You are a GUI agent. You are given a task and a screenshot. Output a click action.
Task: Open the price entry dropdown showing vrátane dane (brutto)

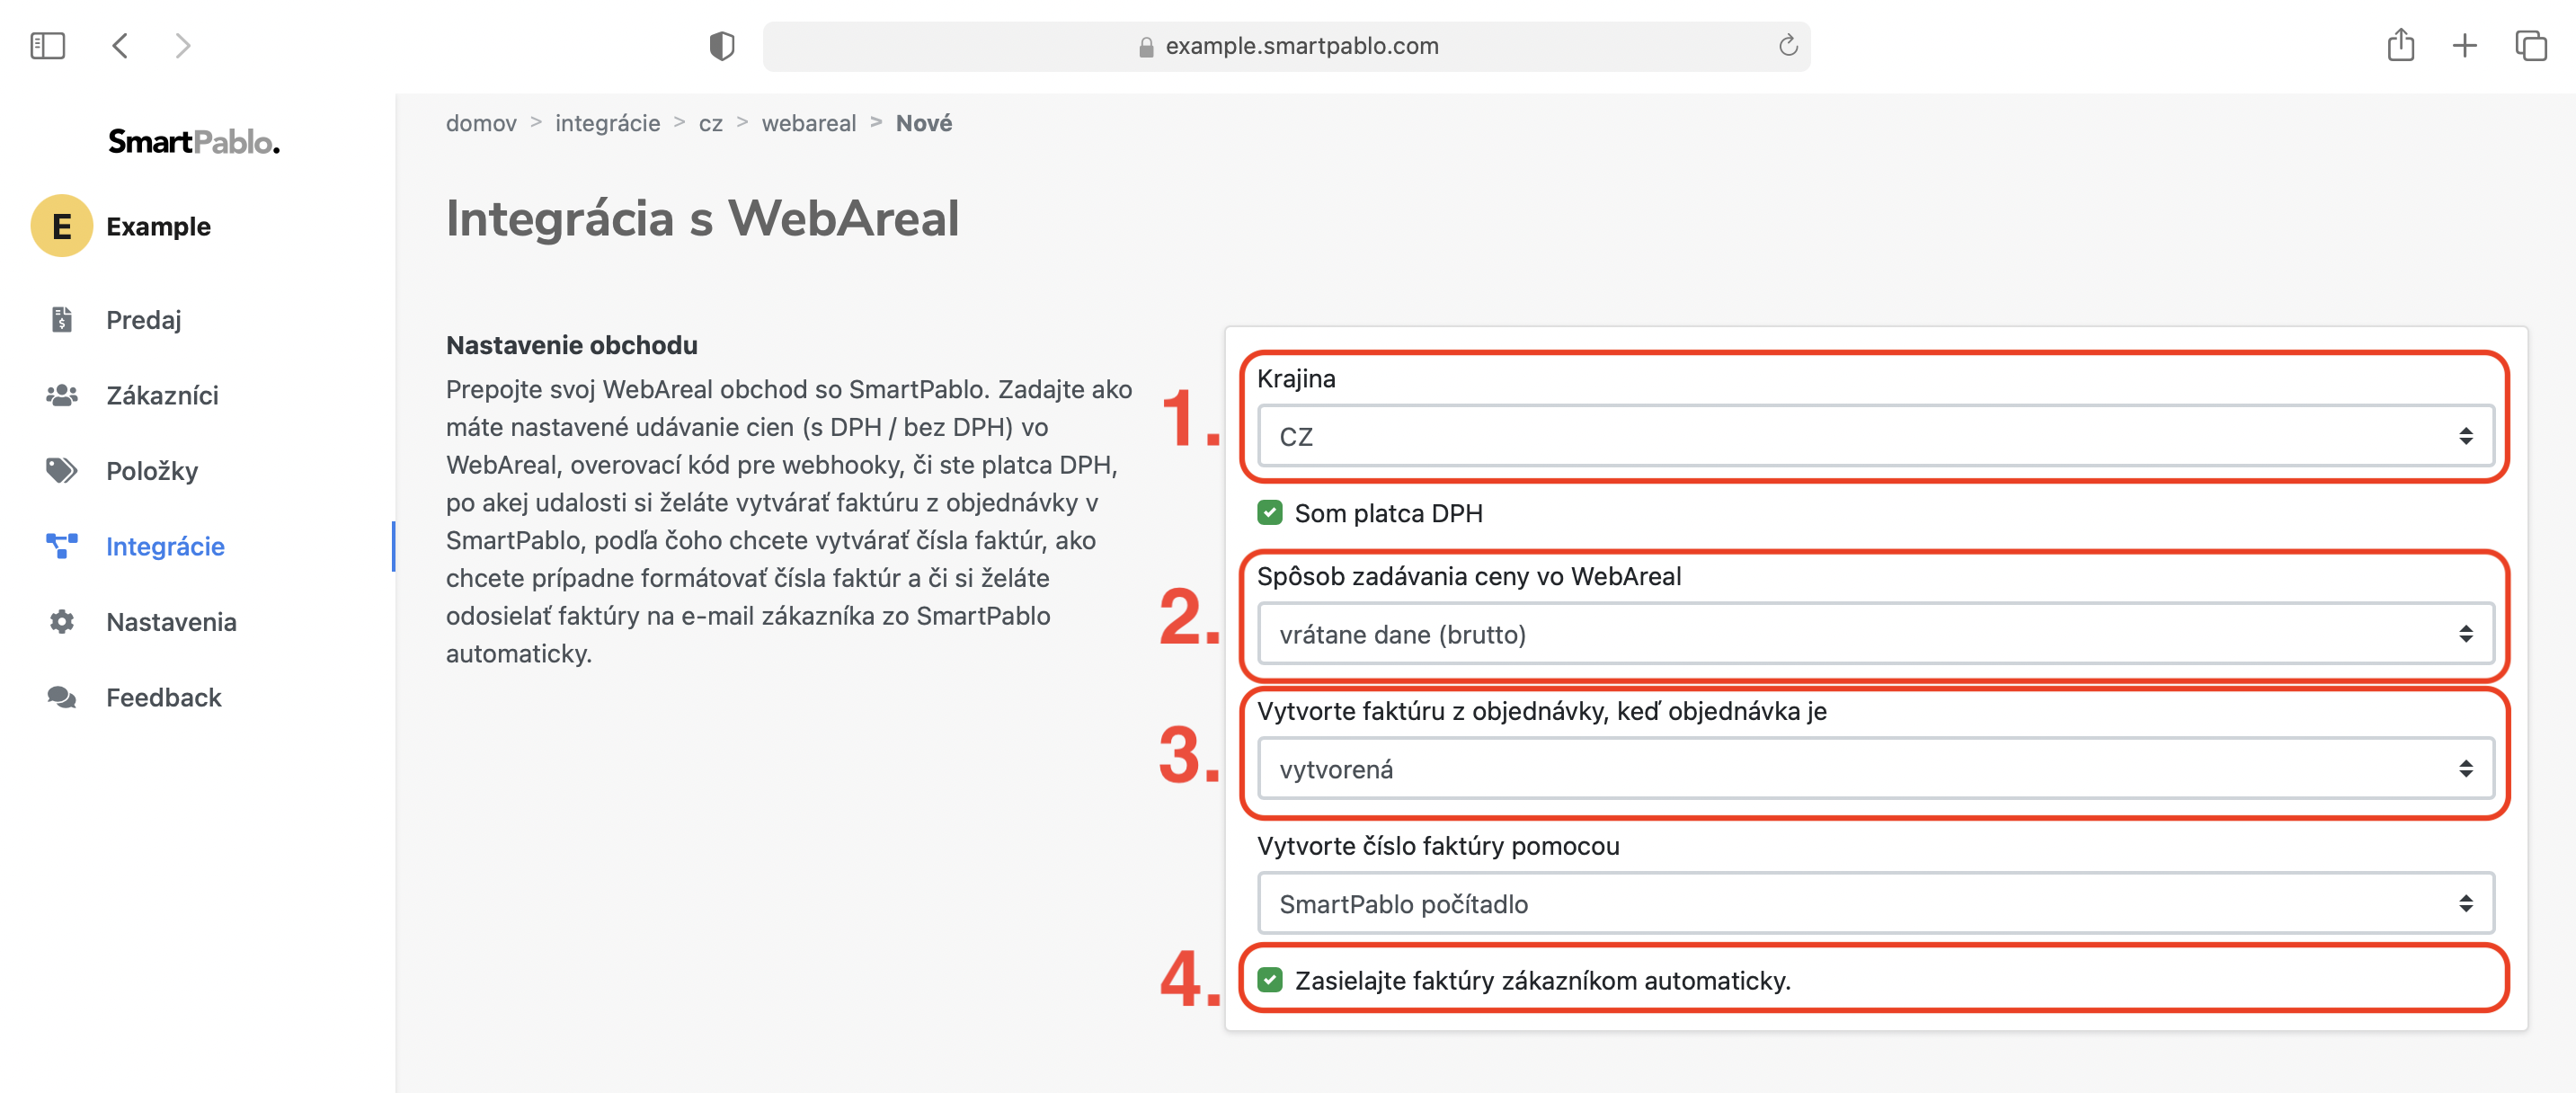[1875, 634]
